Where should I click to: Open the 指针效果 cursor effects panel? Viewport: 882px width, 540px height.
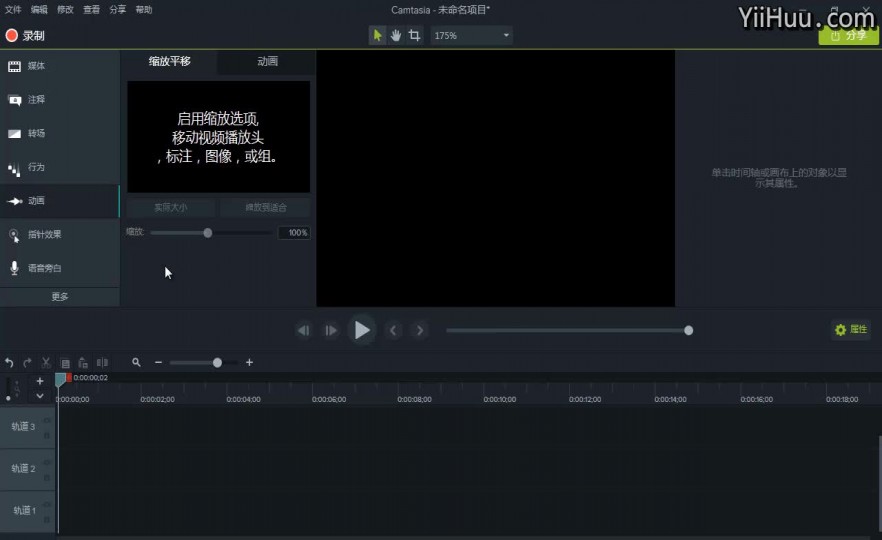(x=60, y=235)
